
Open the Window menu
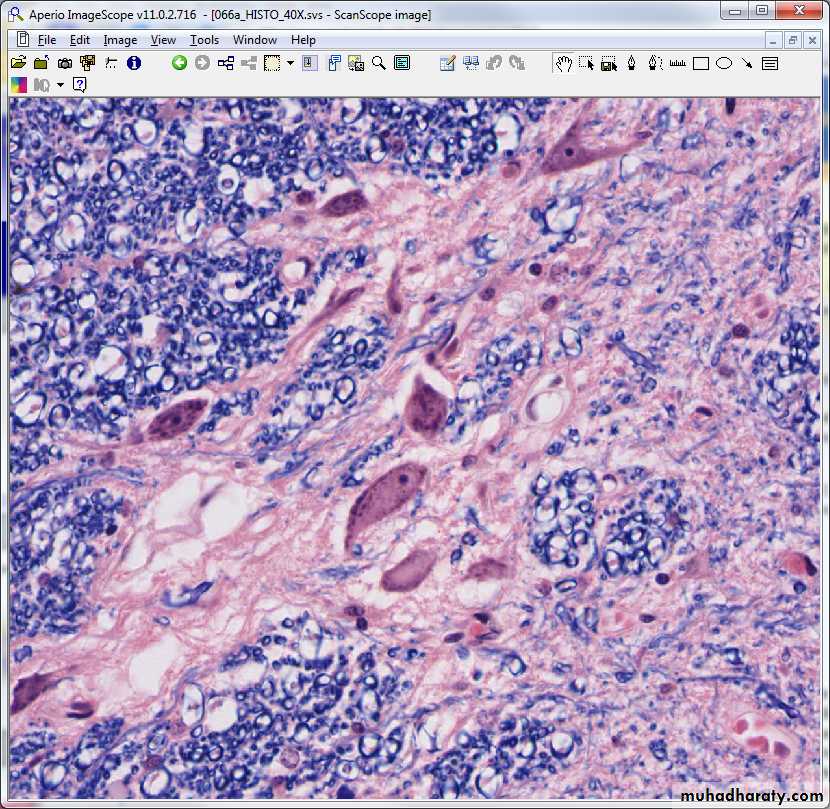[x=255, y=40]
